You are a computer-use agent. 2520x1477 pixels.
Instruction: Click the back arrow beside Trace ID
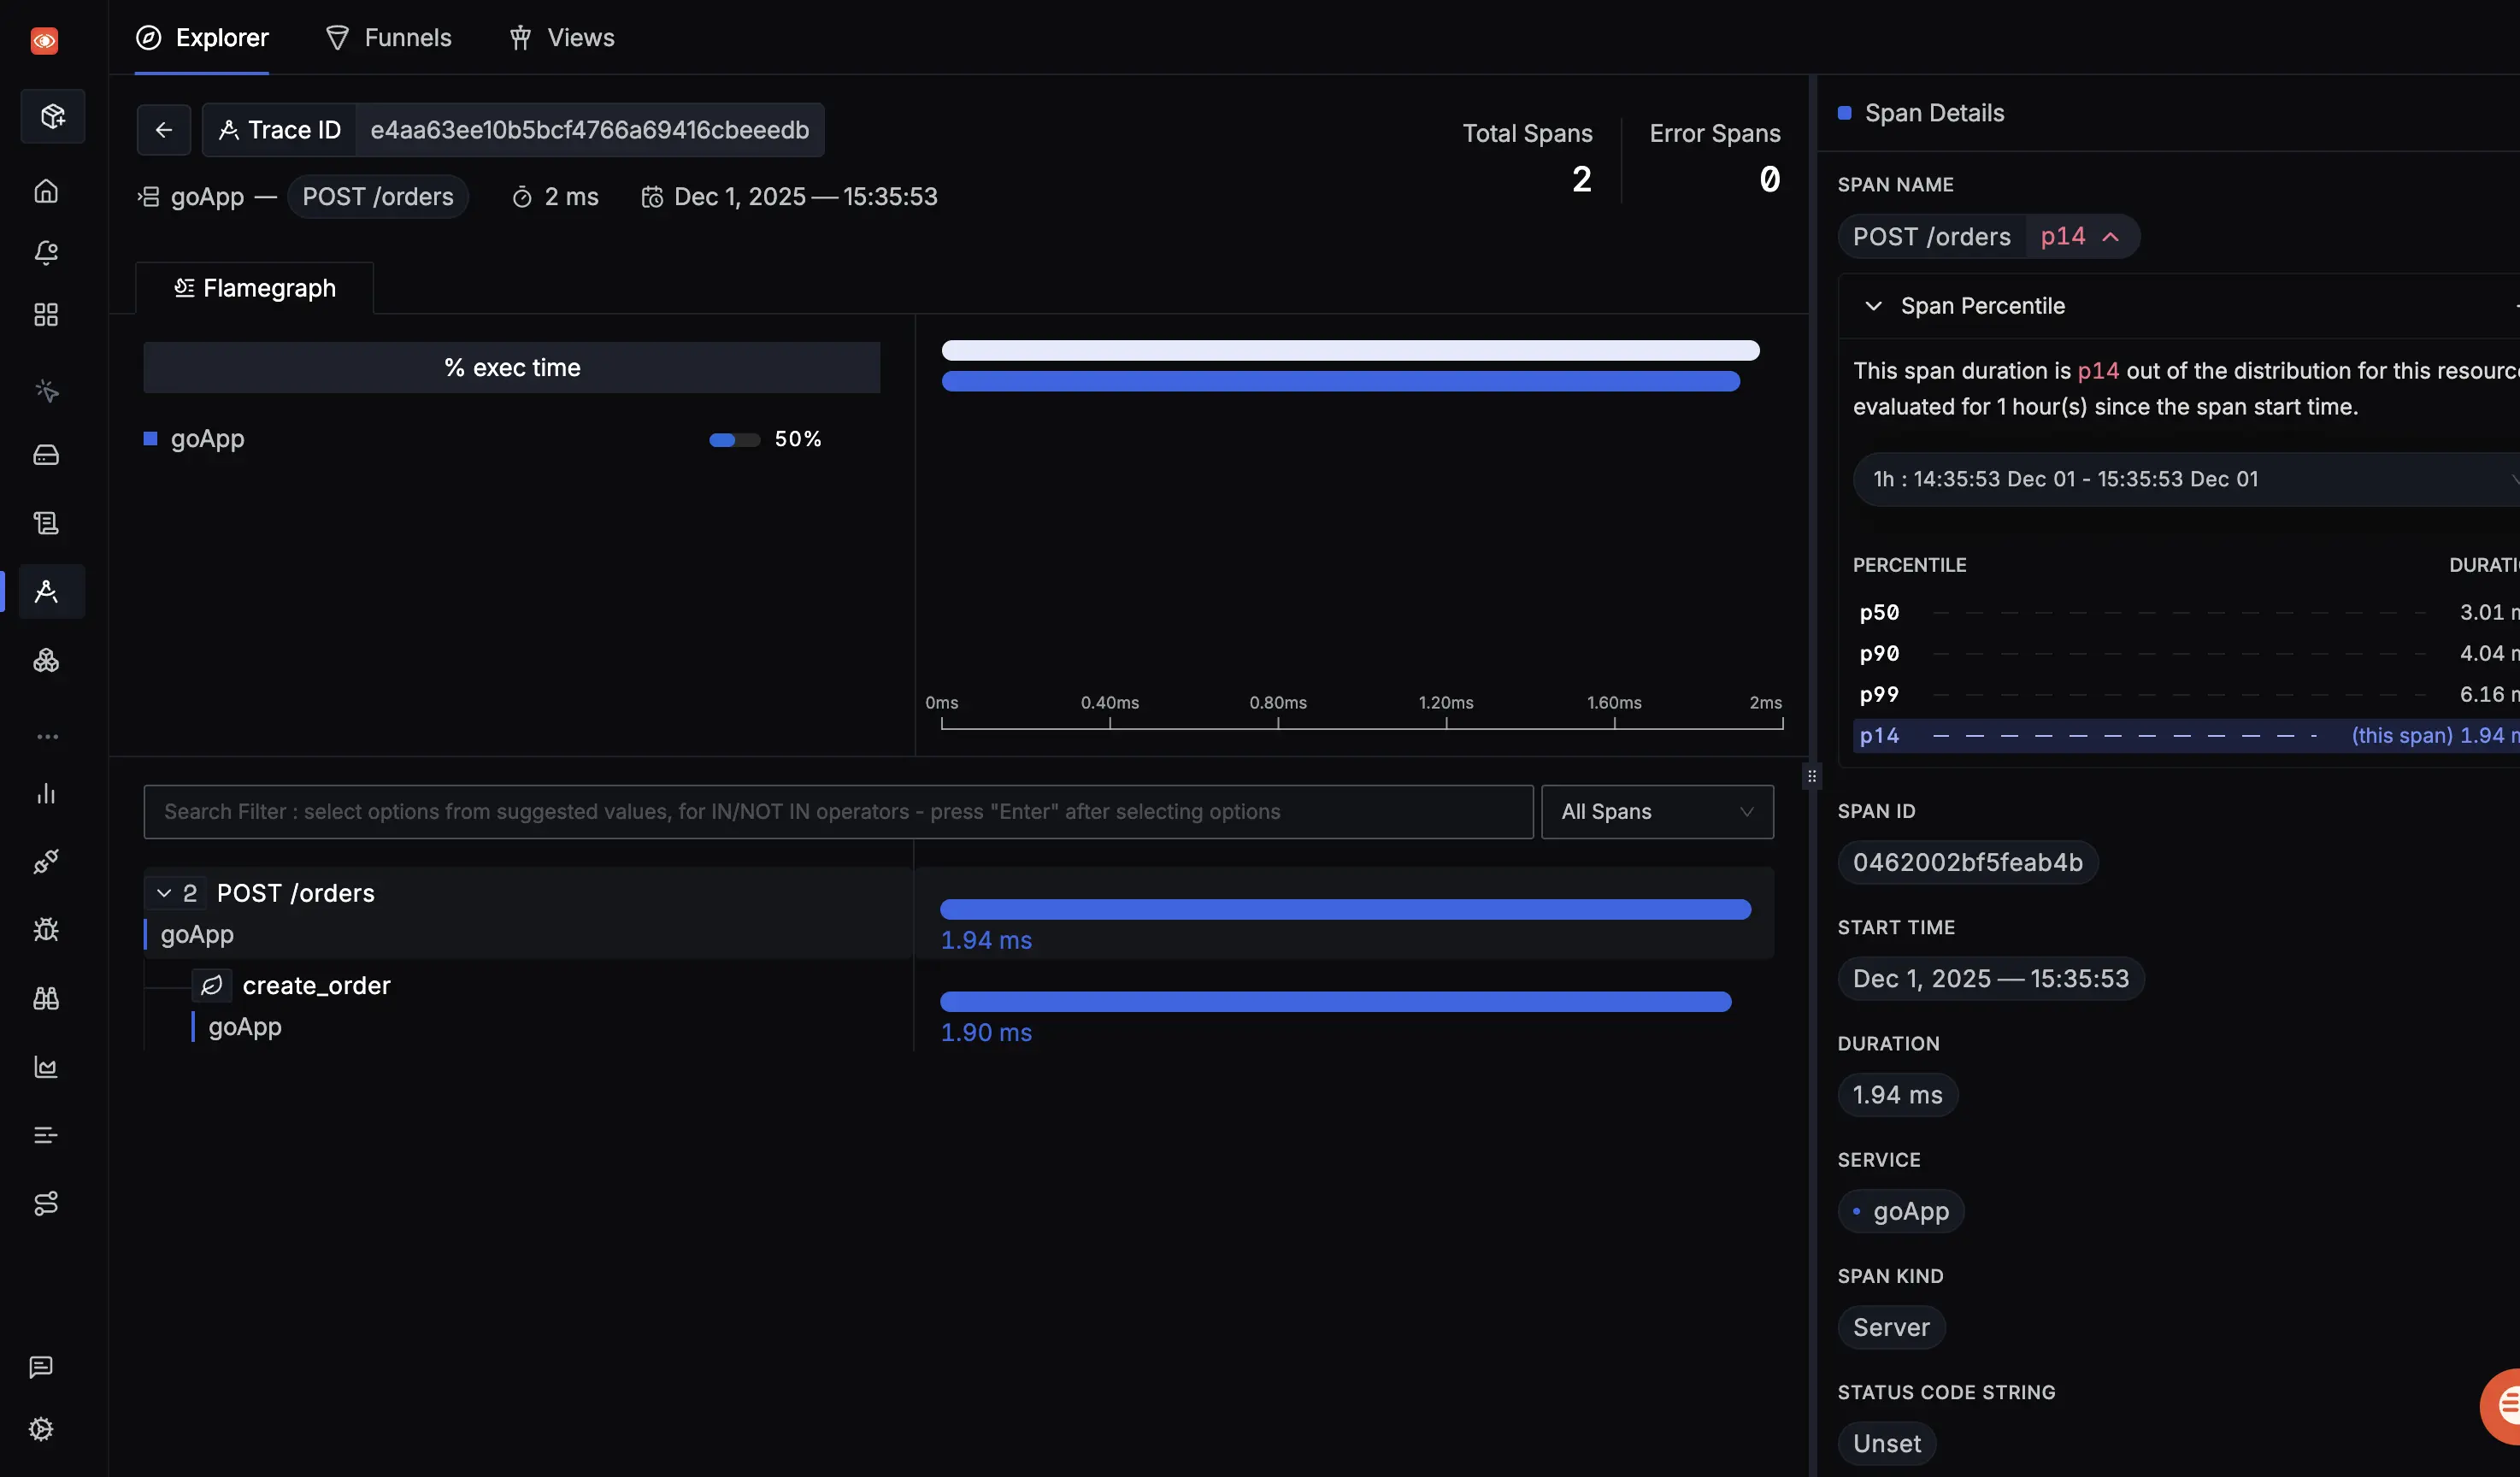pyautogui.click(x=164, y=130)
